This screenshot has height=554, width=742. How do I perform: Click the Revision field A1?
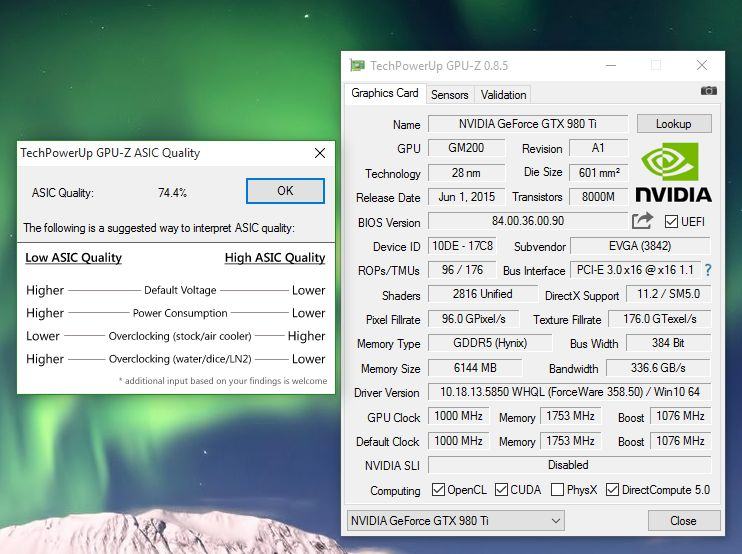pyautogui.click(x=599, y=148)
